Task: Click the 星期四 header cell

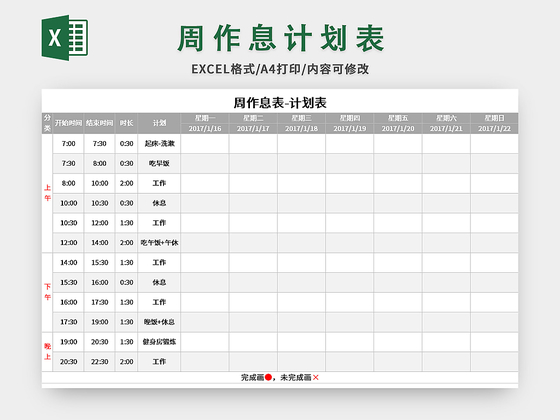Action: click(x=350, y=118)
